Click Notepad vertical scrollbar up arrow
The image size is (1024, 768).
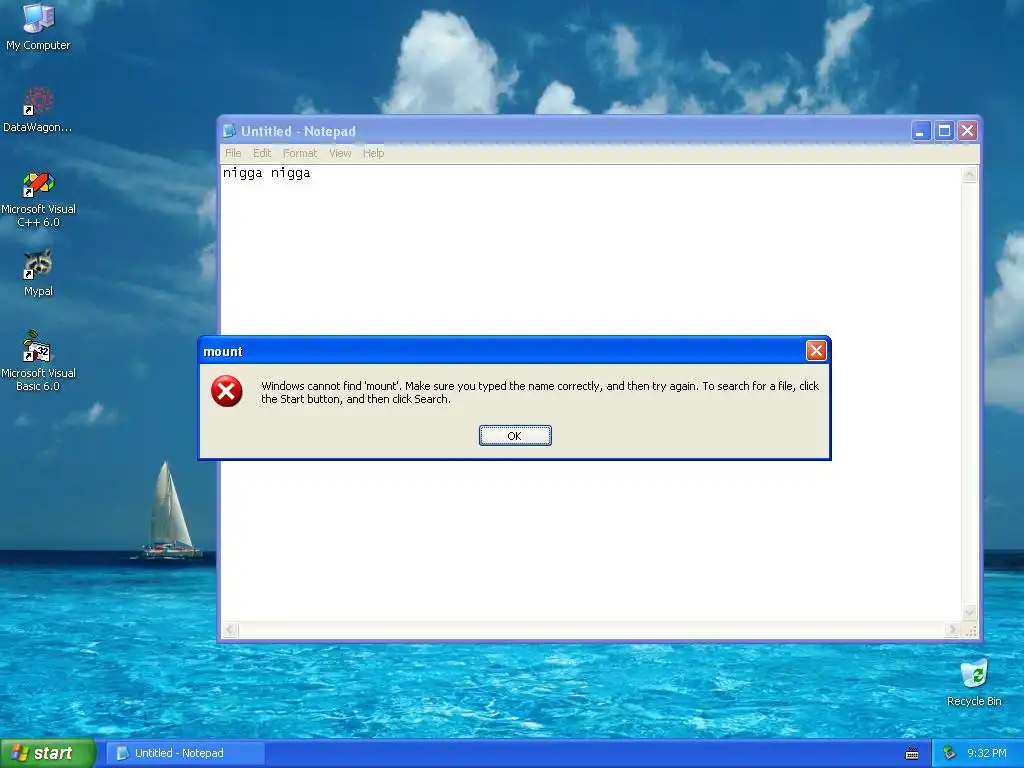(x=970, y=174)
